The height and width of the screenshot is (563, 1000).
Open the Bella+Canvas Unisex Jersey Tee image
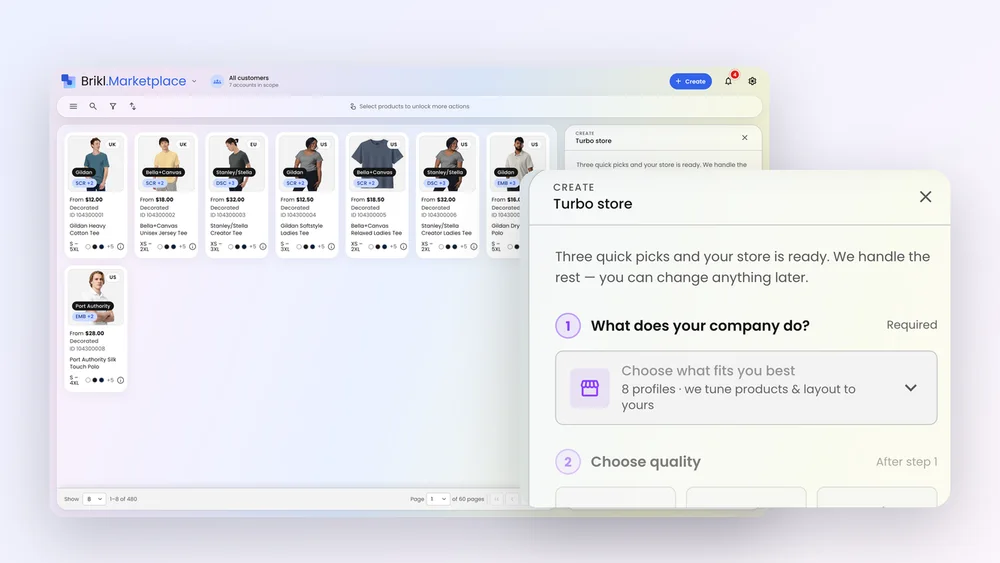coord(166,164)
